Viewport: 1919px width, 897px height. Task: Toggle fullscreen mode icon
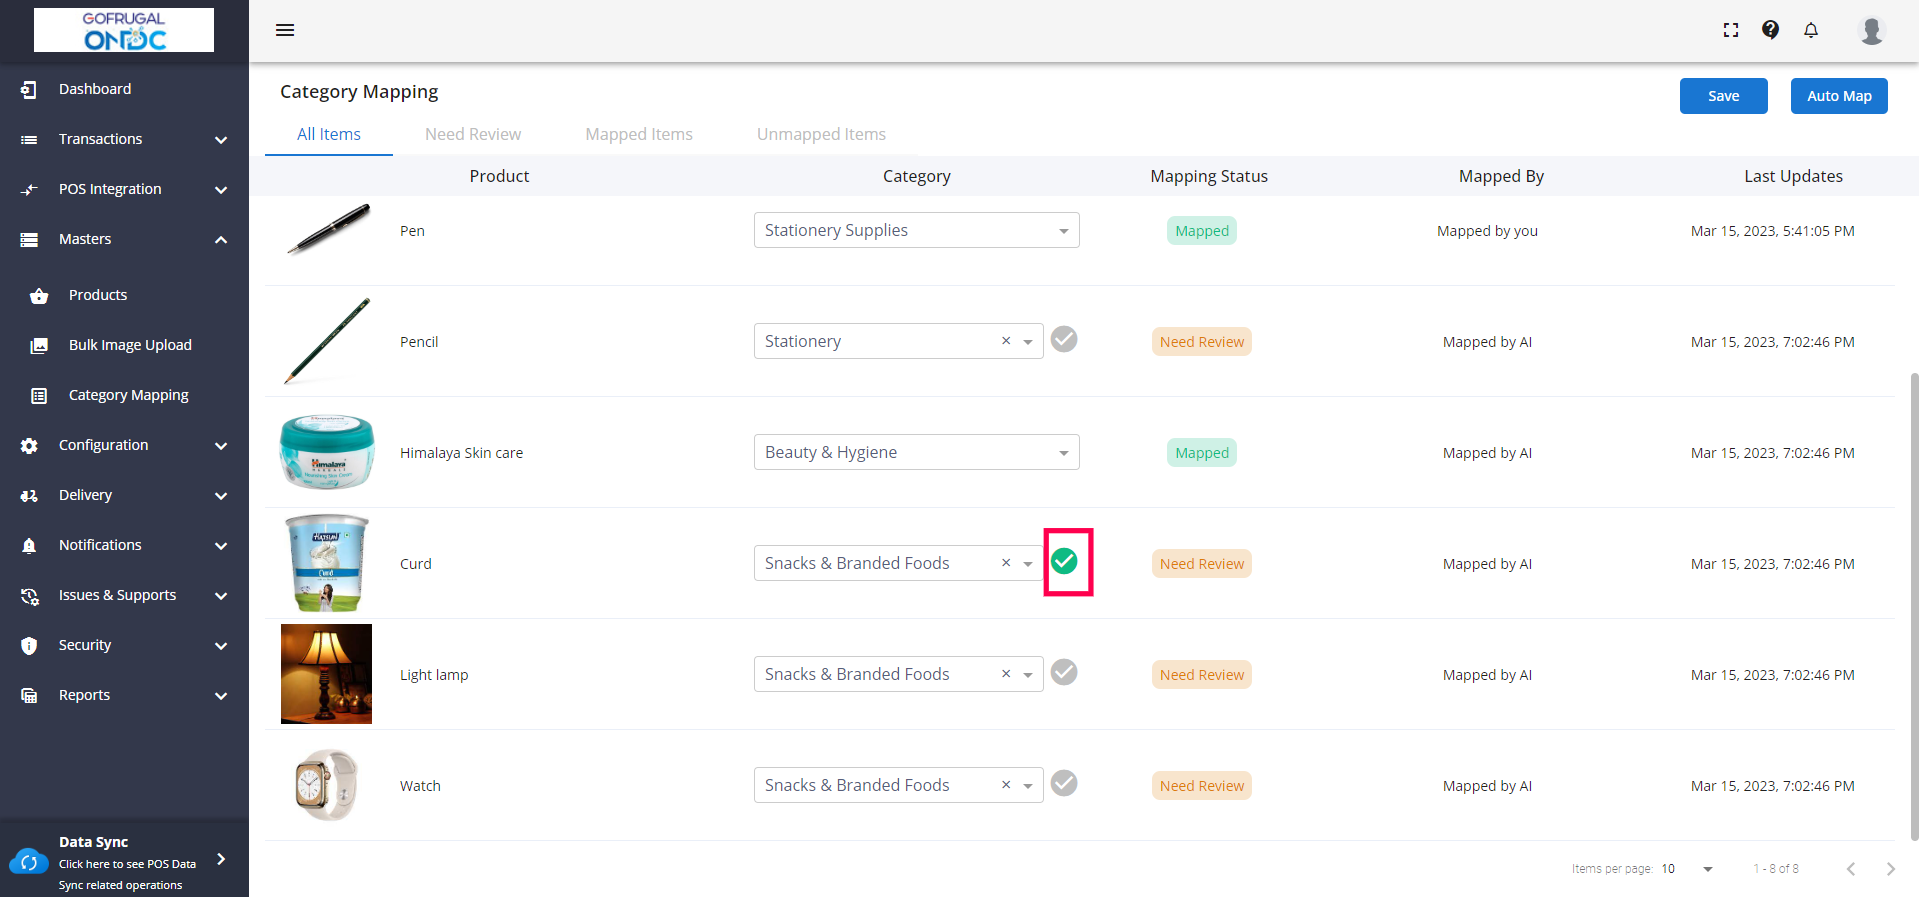pyautogui.click(x=1731, y=30)
